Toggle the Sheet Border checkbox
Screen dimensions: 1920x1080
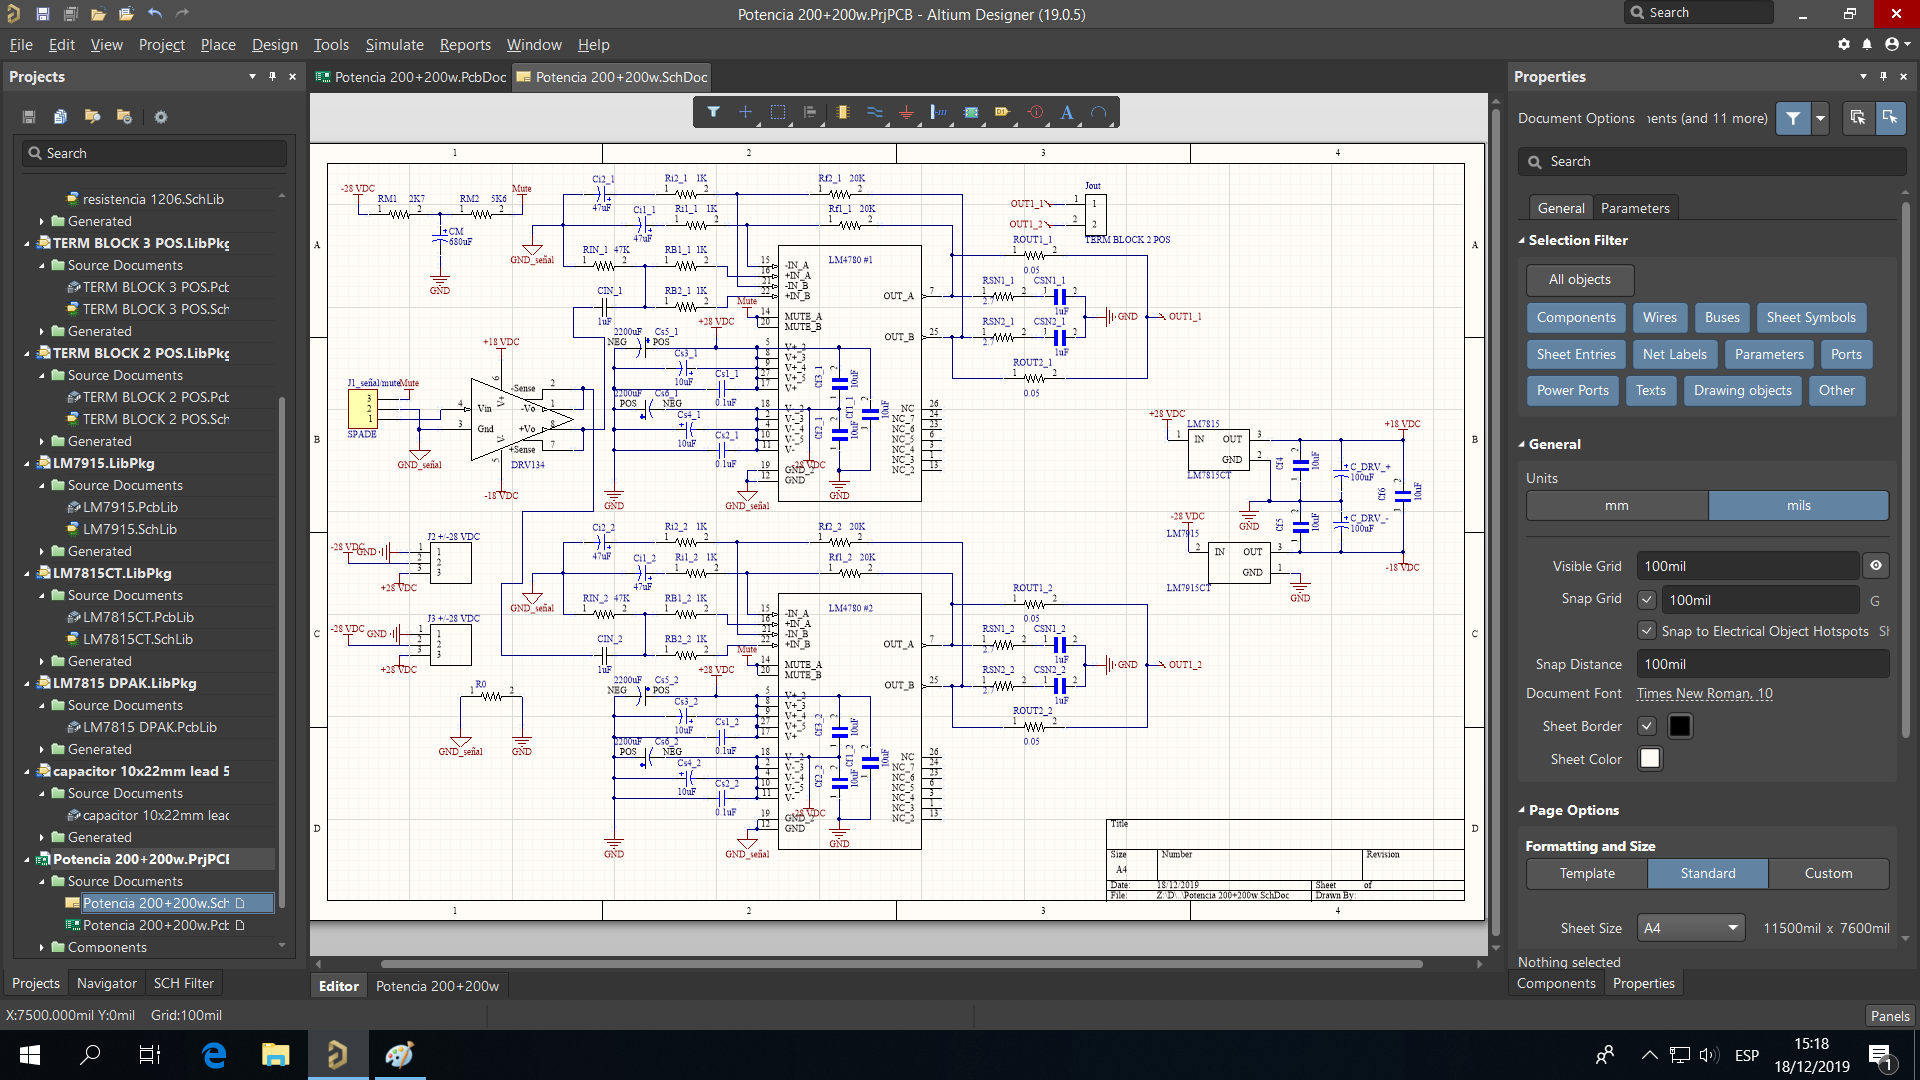pos(1647,726)
